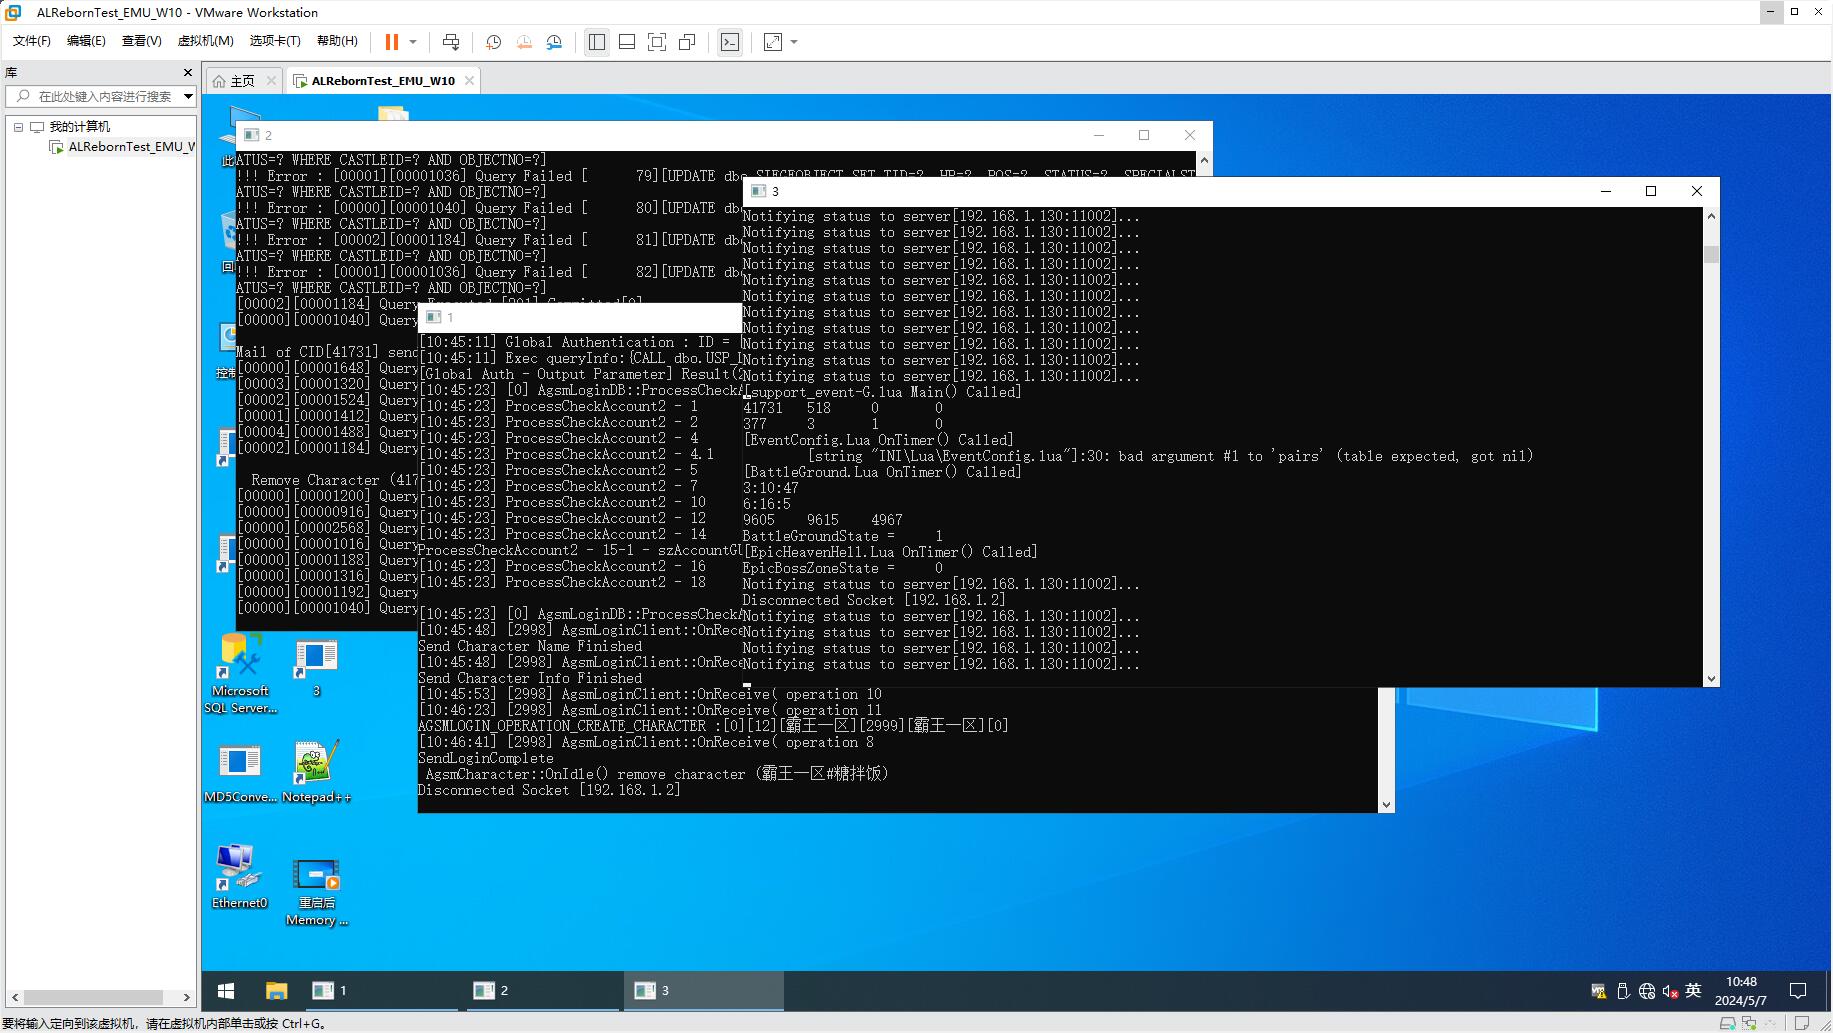Open the snapshot manager wrench-clock icon
Screen dimensions: 1833x1033
(554, 42)
